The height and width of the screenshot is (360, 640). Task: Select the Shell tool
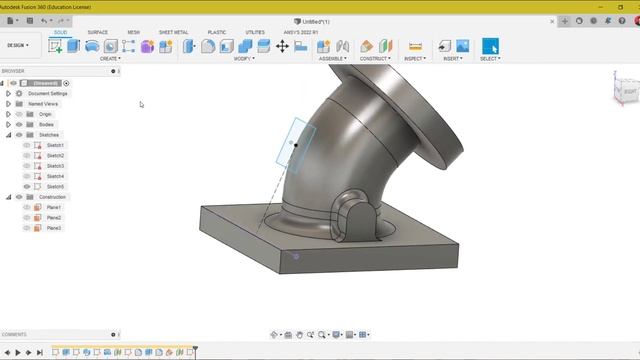coord(226,46)
